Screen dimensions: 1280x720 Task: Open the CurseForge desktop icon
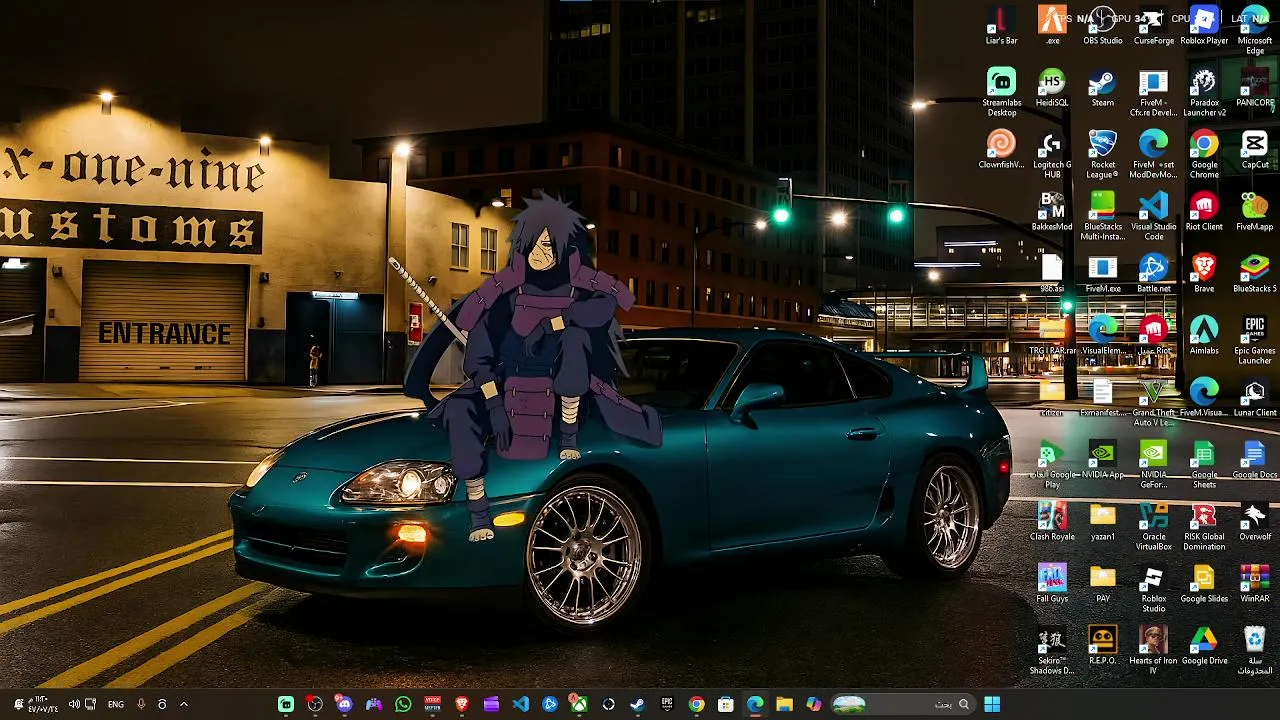coord(1154,26)
